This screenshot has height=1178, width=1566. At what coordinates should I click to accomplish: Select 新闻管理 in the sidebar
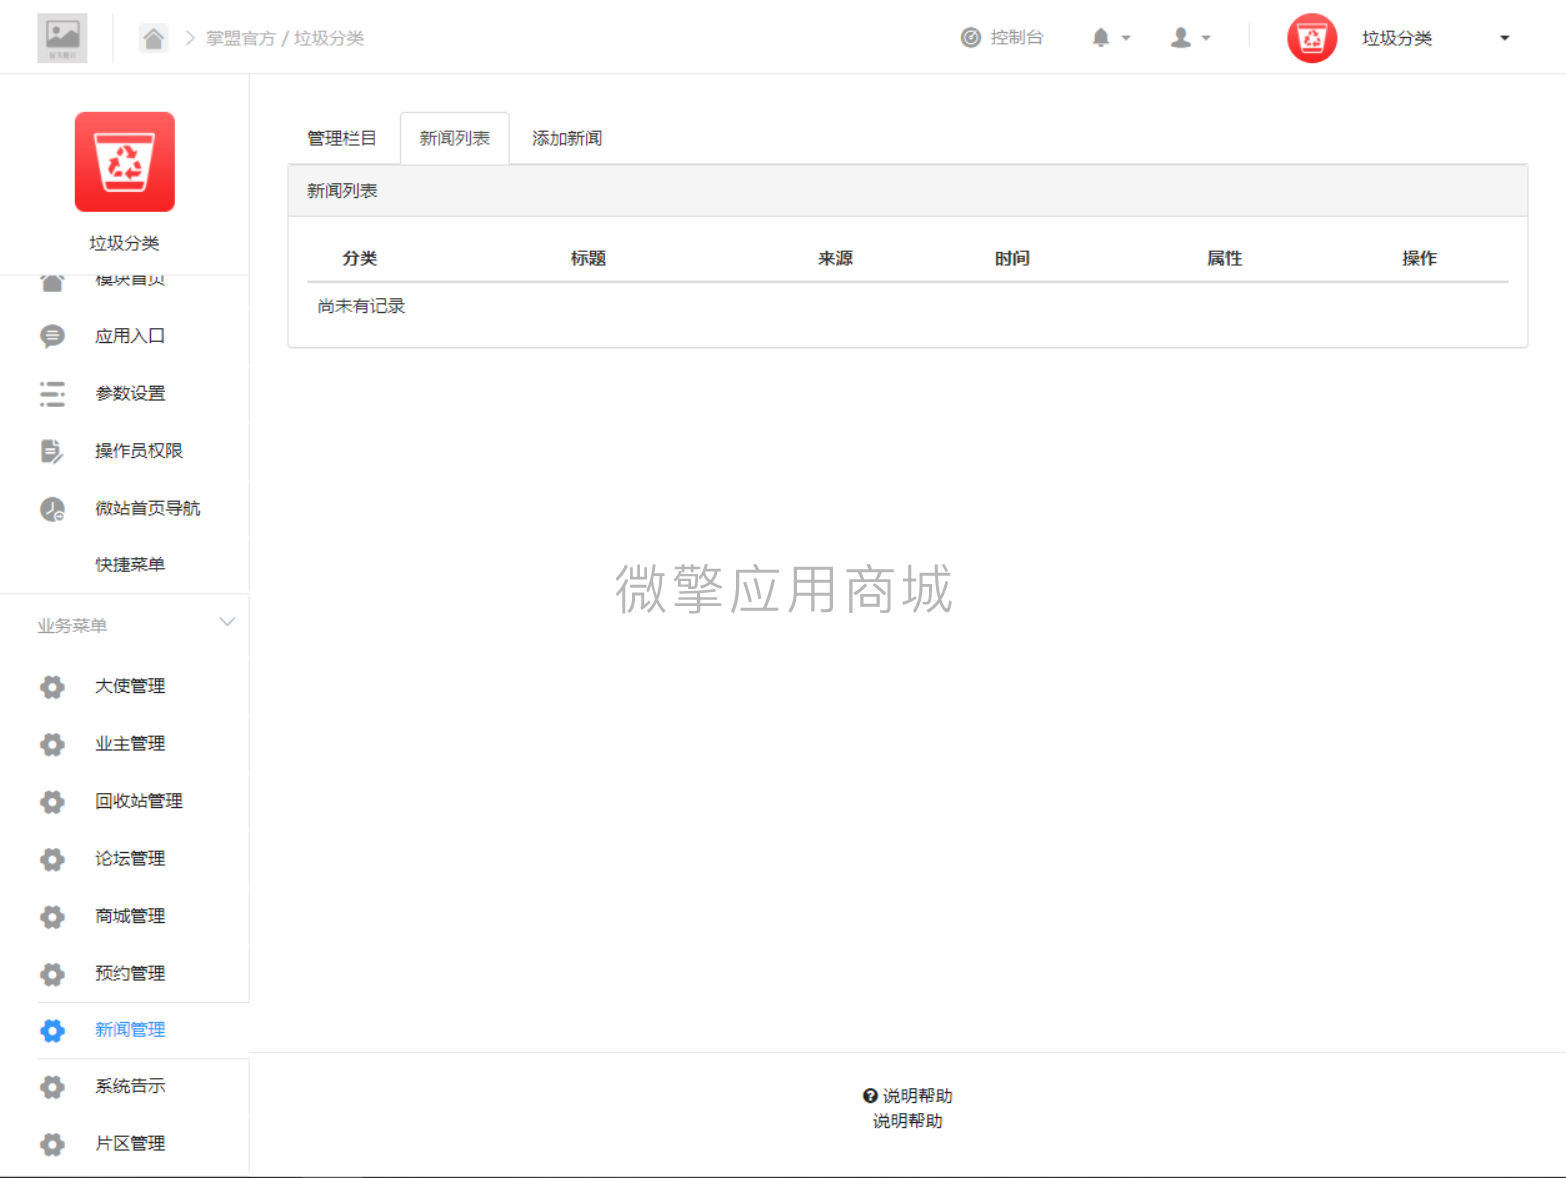click(x=130, y=1030)
